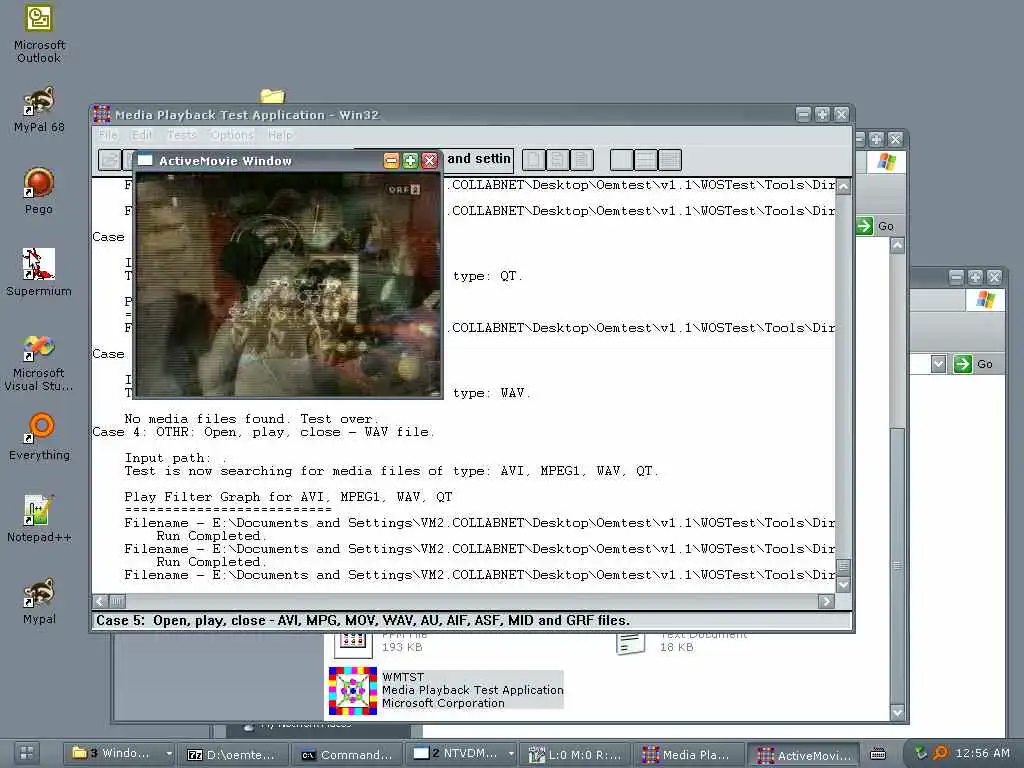Viewport: 1024px width, 768px height.
Task: Click scroll right arrow of the log horizontal scrollbar
Action: [826, 601]
